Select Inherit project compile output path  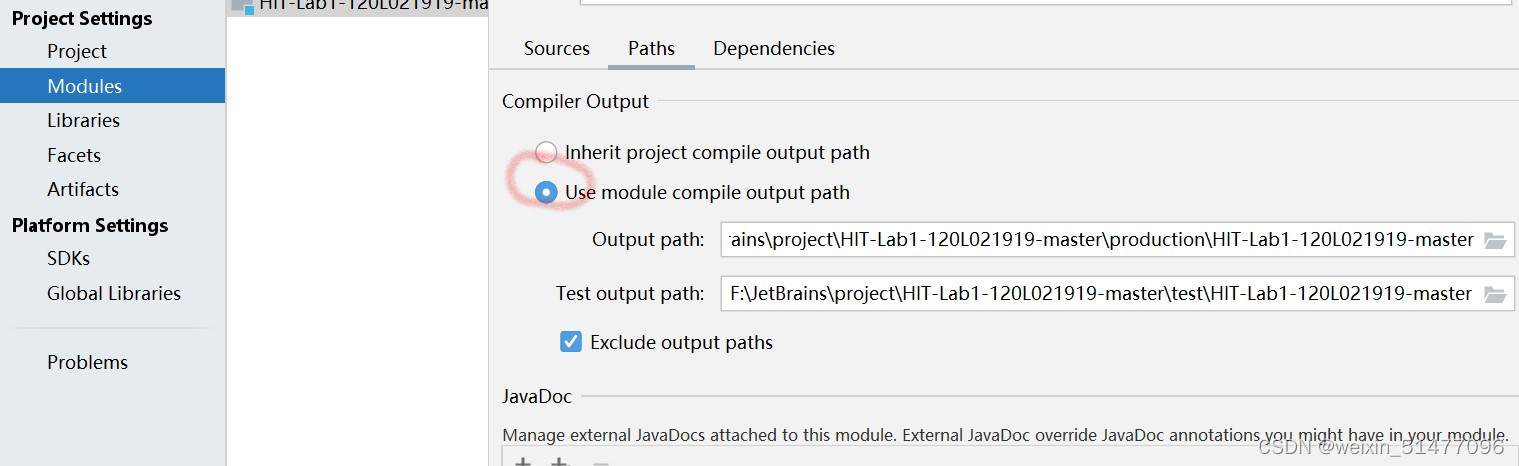click(546, 152)
